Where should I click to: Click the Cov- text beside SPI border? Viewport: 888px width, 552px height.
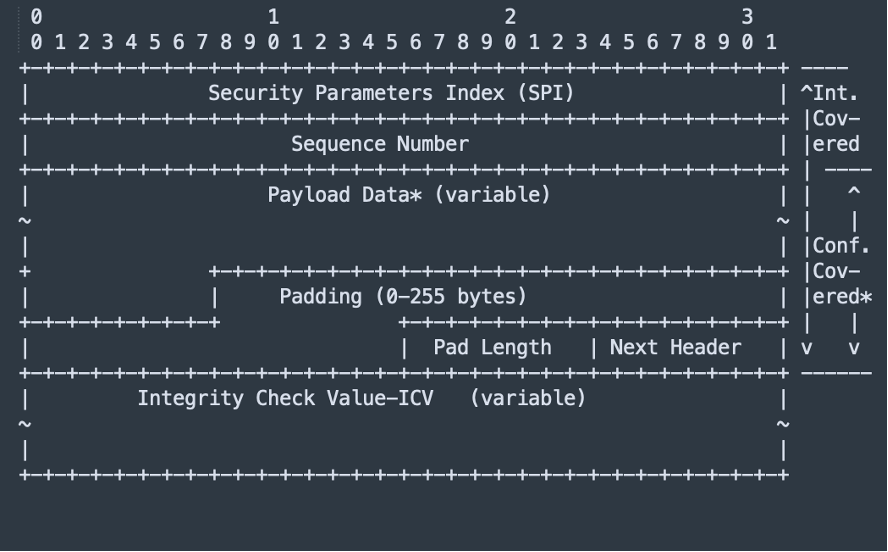[836, 118]
